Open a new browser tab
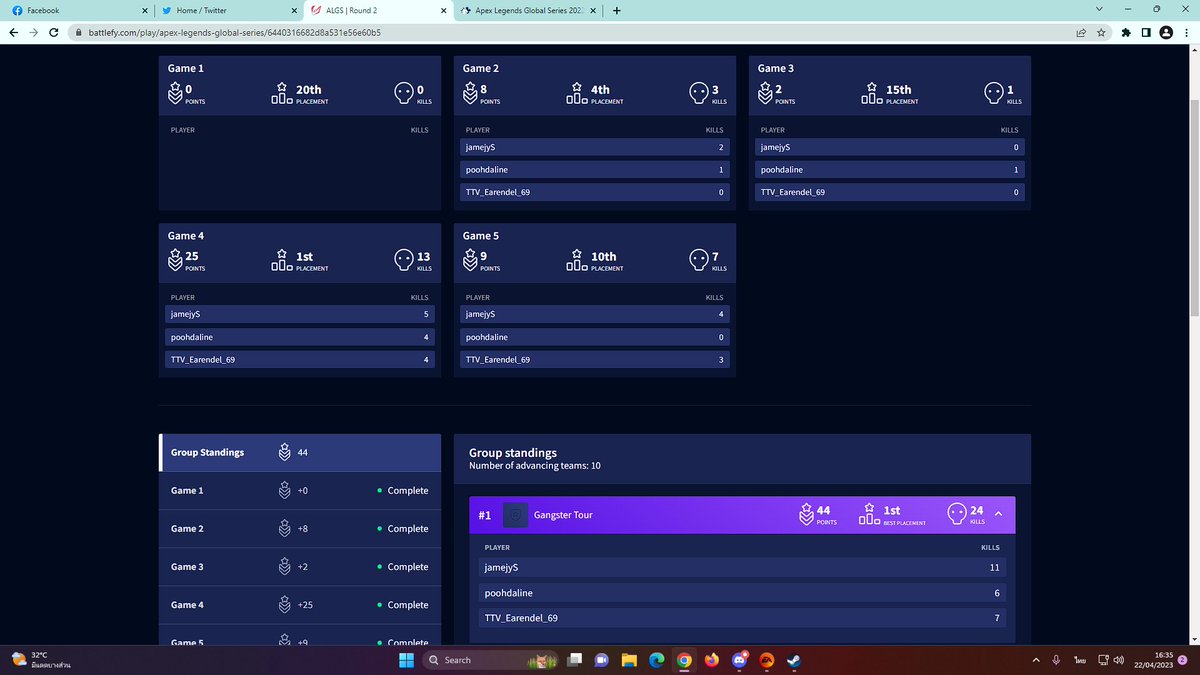 [x=616, y=11]
